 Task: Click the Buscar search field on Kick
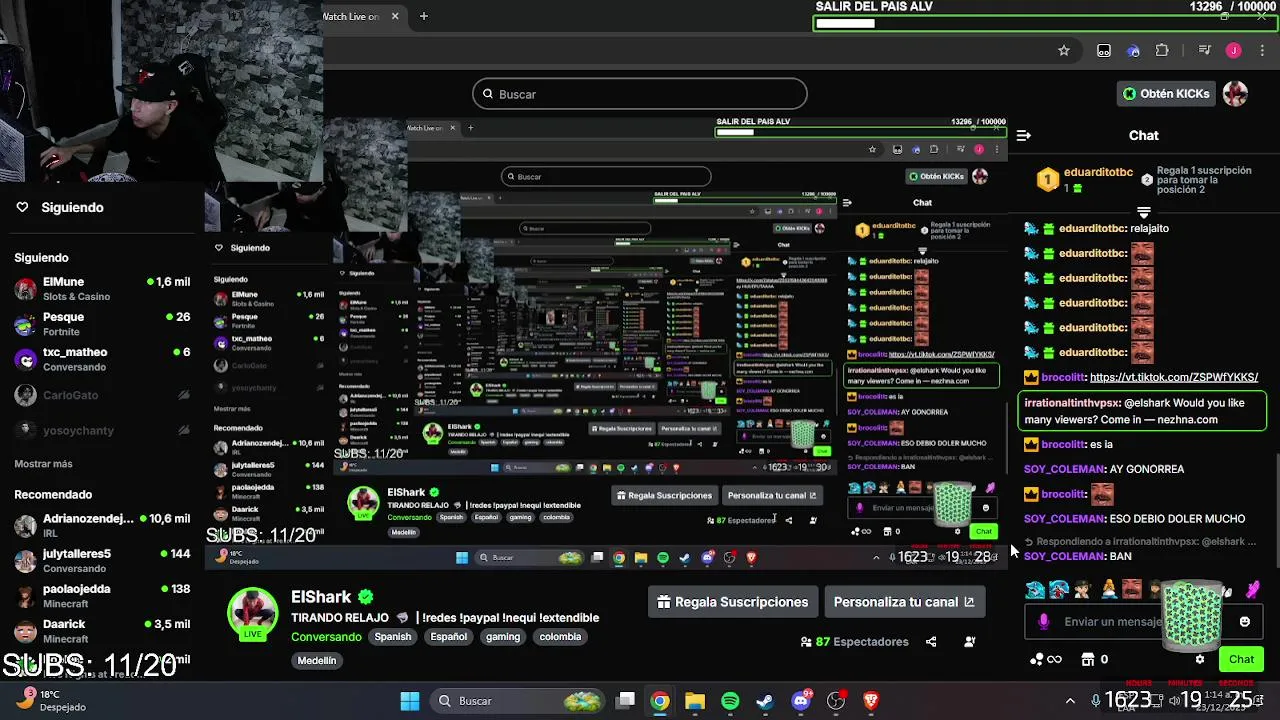coord(640,94)
